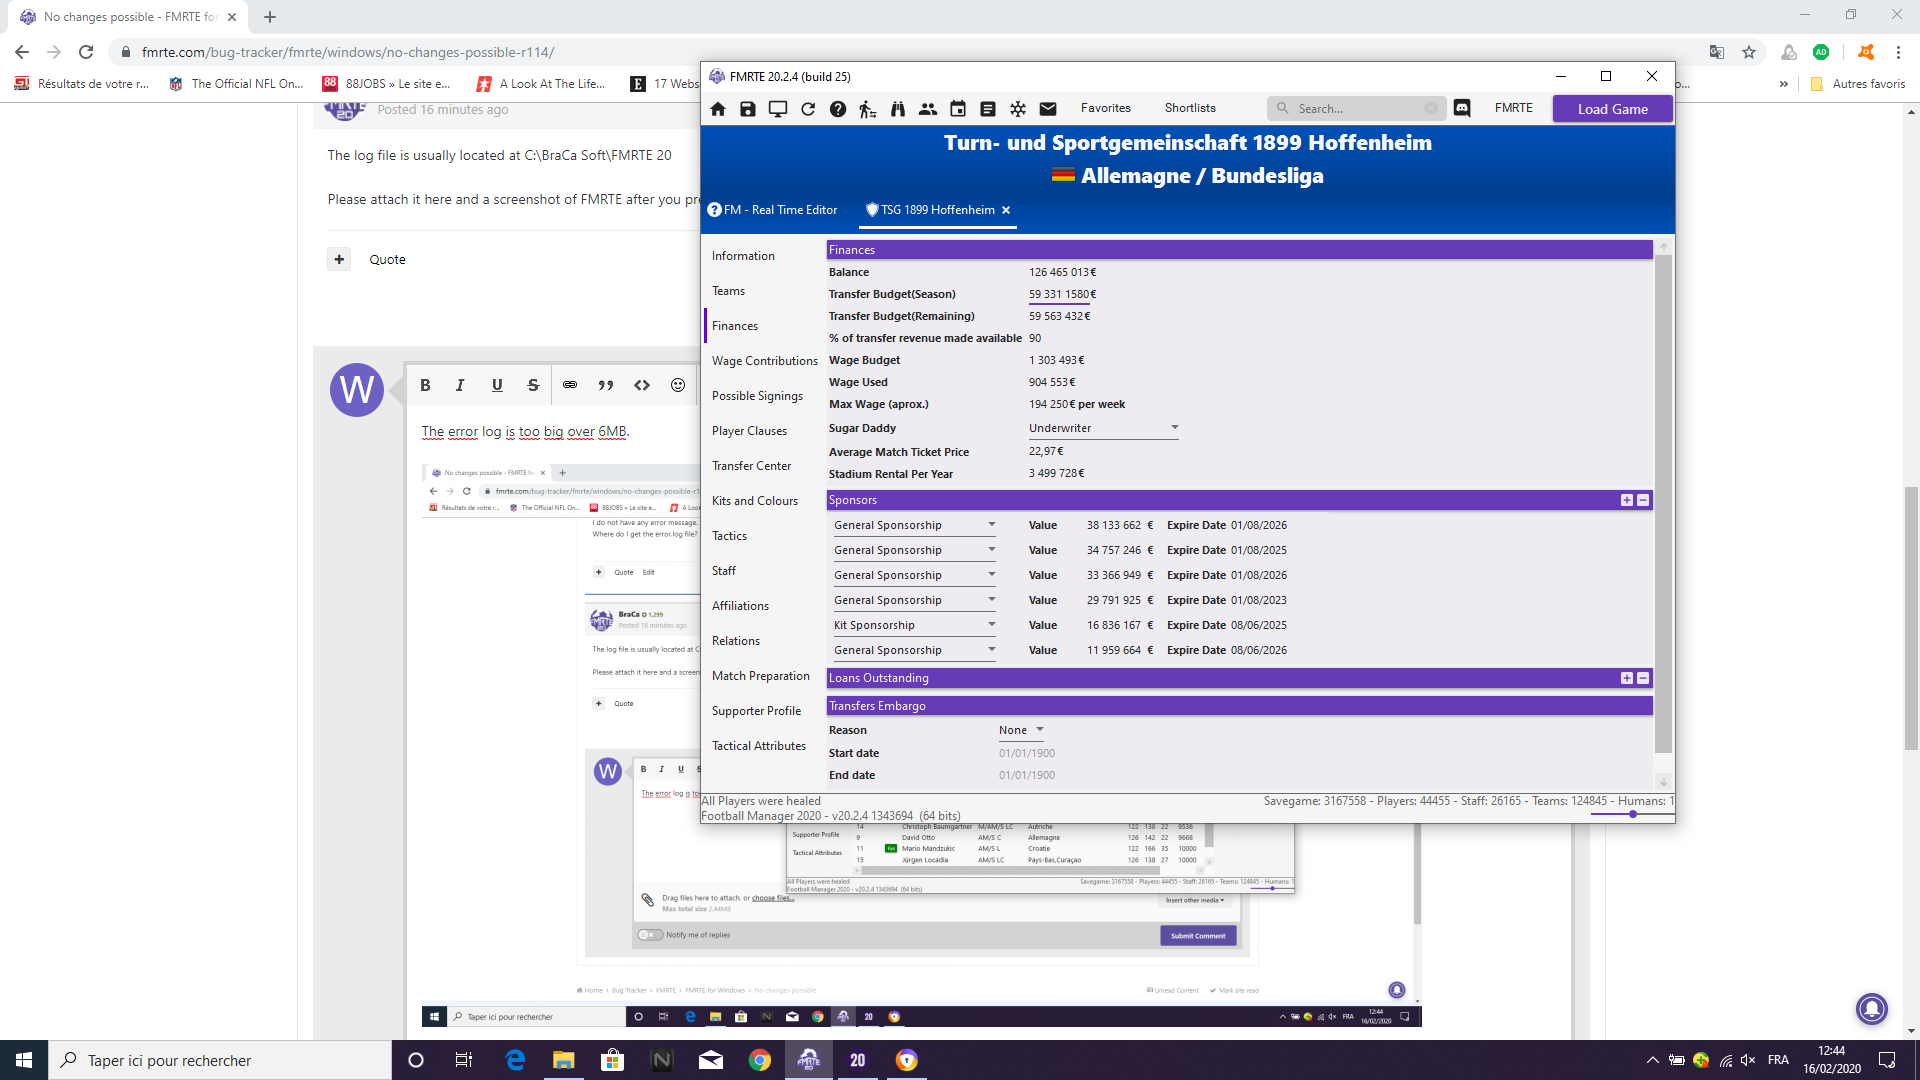This screenshot has width=1920, height=1080.
Task: Open the monitor display icon in FMRTE toolbar
Action: (778, 109)
